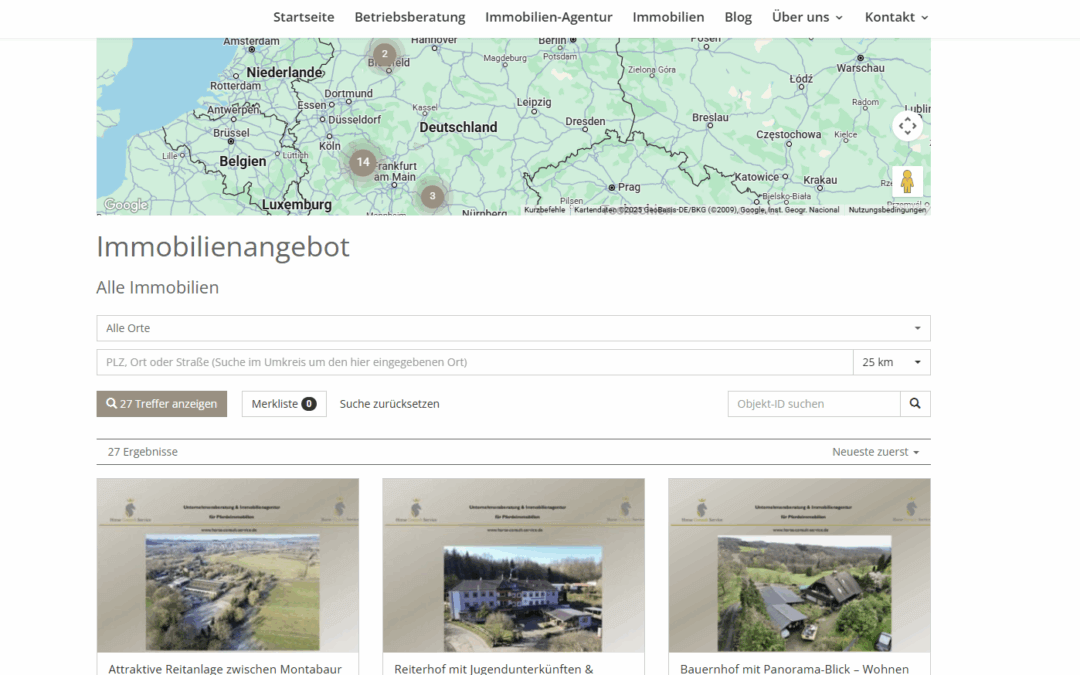Select Immobilien in the top menu
This screenshot has width=1080, height=675.
coord(668,17)
